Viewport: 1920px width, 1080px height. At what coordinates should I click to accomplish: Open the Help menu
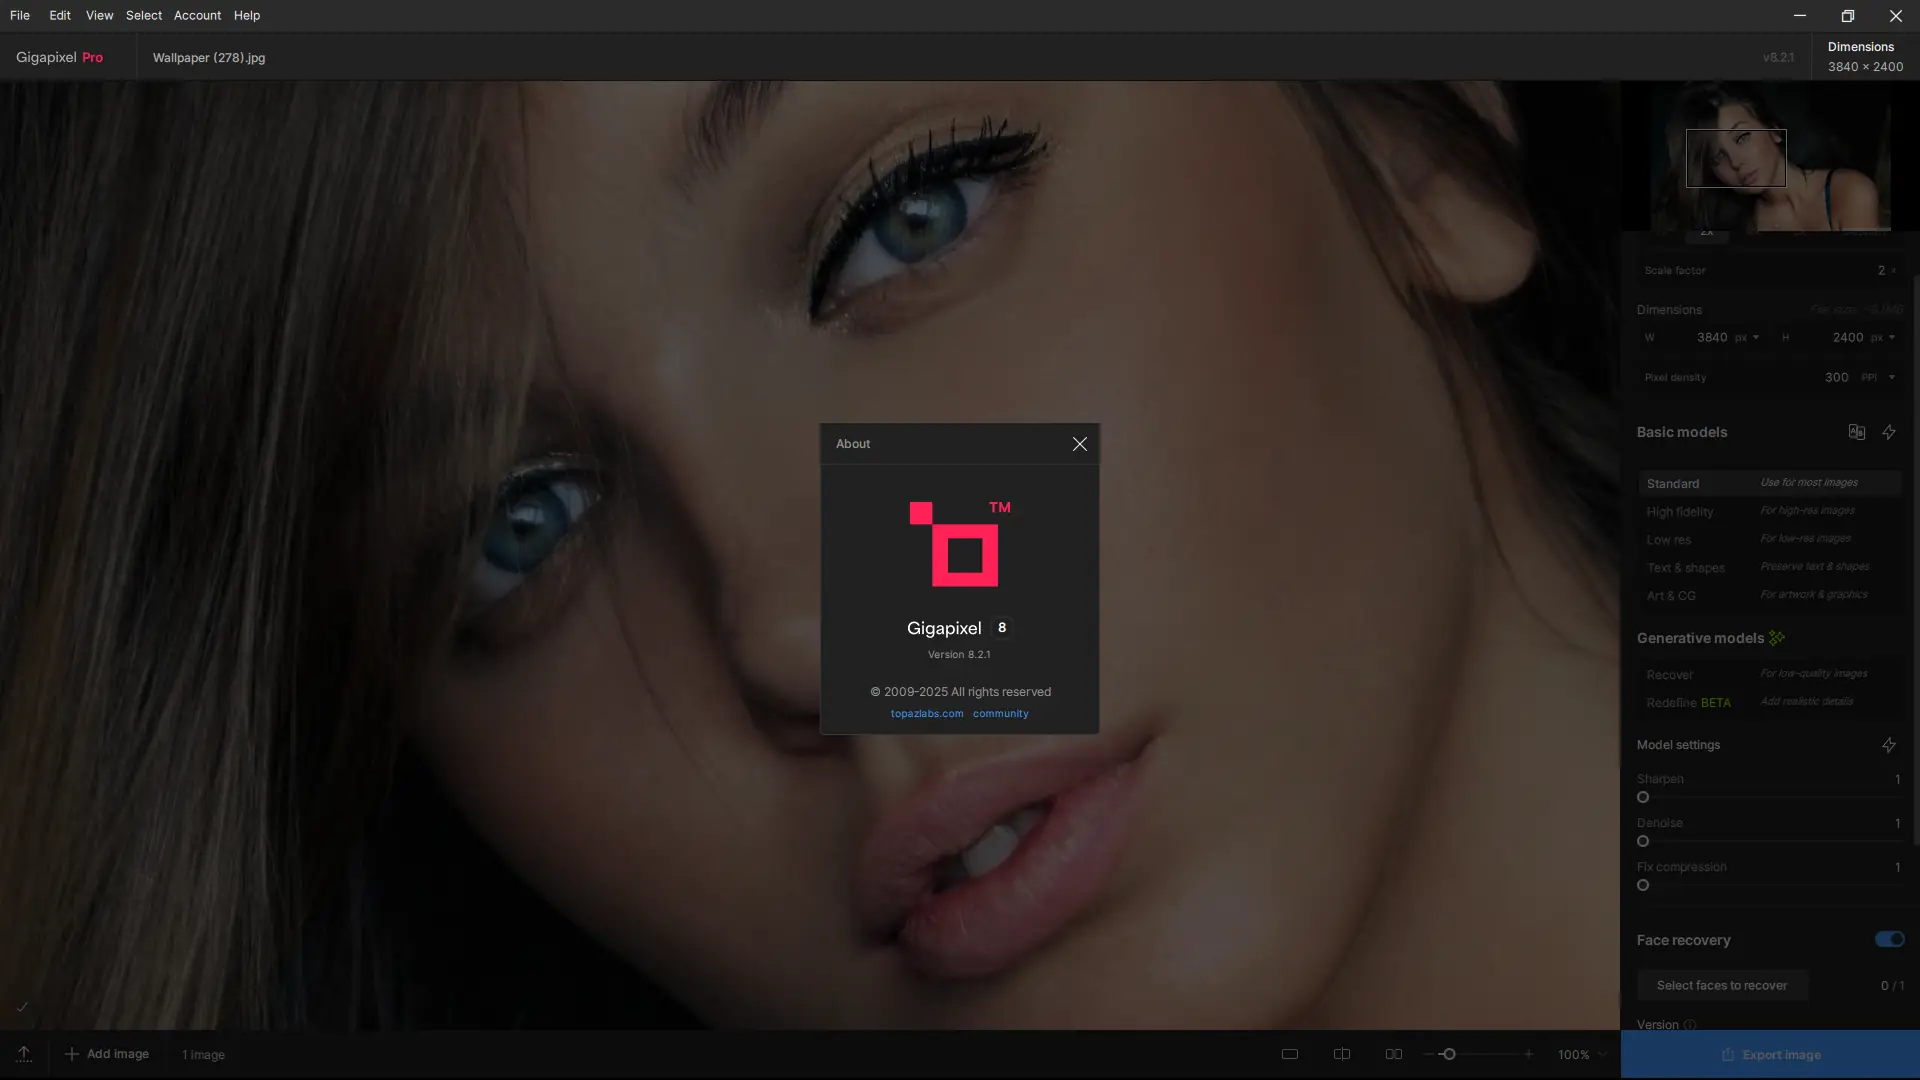pyautogui.click(x=247, y=16)
